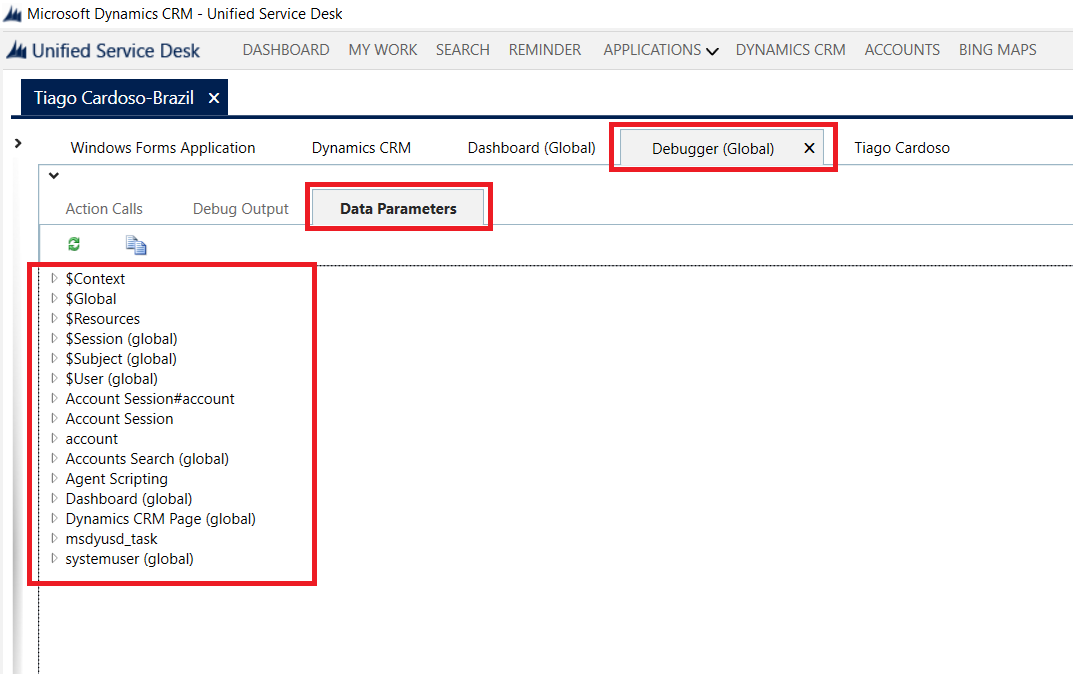Open the DASHBOARD toolbar item

(286, 50)
